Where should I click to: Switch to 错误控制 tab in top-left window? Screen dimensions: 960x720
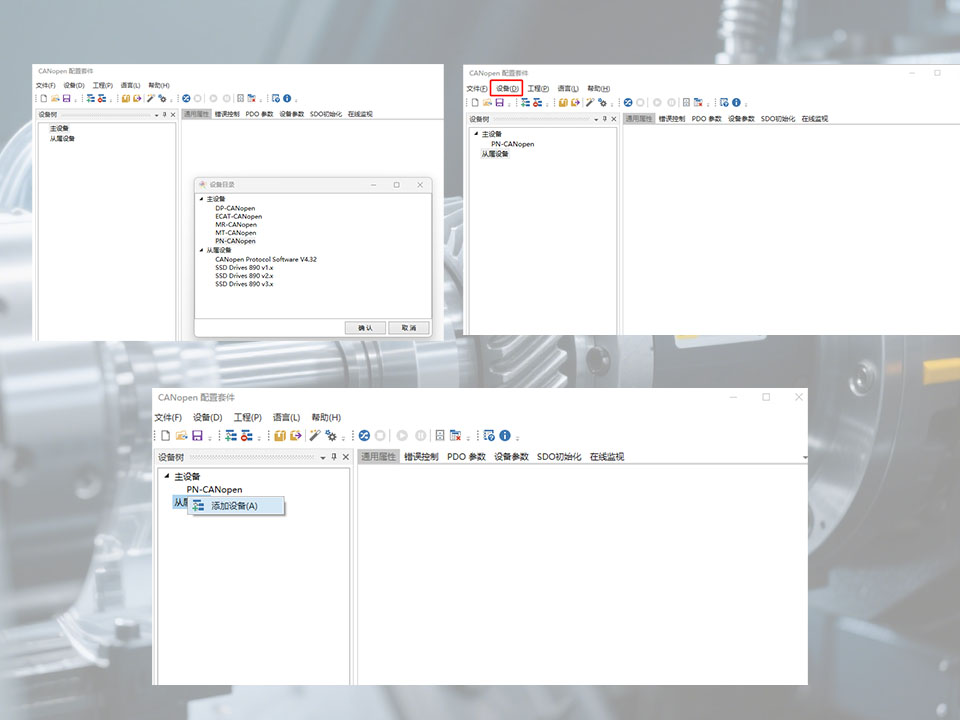click(x=227, y=114)
